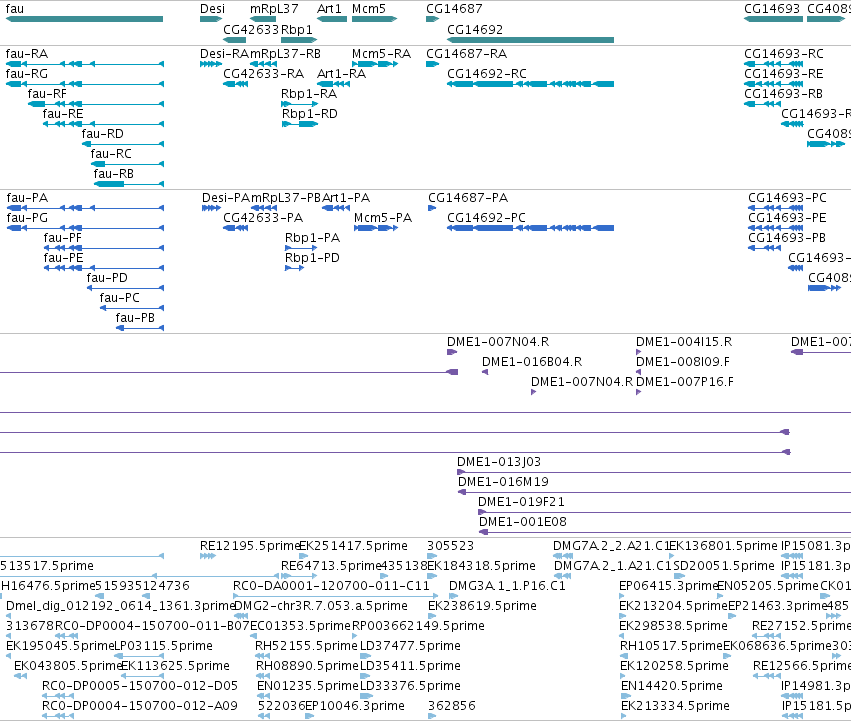Click the DME1-016M19 BAC clone label

click(x=503, y=482)
